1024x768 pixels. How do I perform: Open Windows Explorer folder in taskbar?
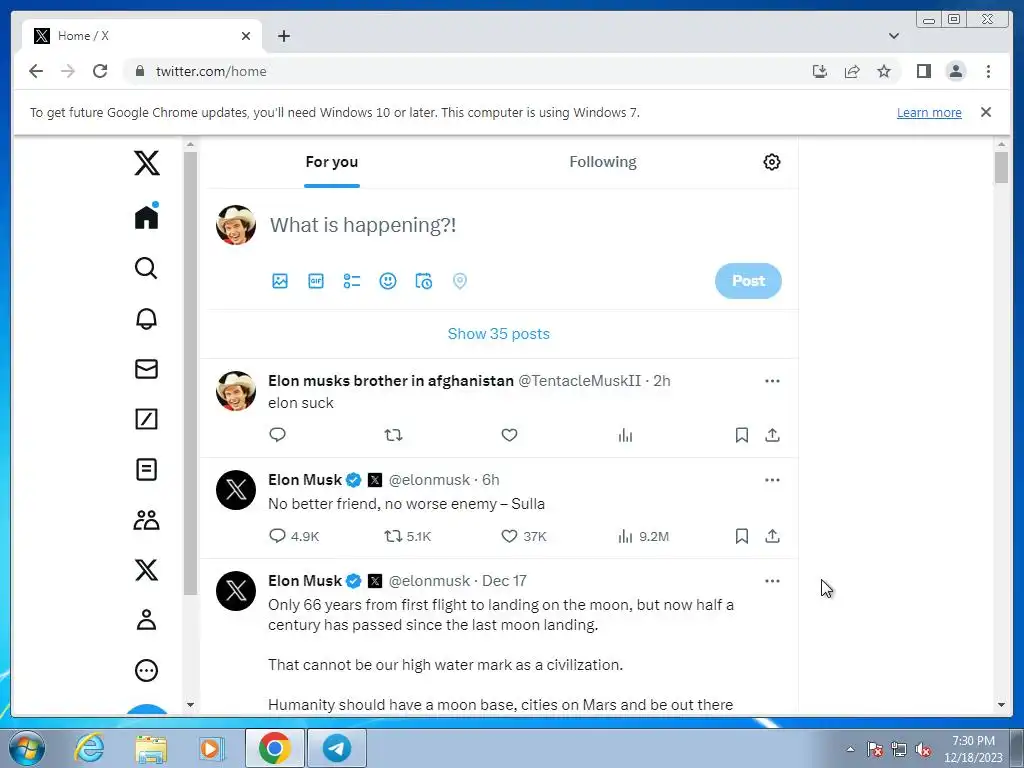[x=151, y=749]
